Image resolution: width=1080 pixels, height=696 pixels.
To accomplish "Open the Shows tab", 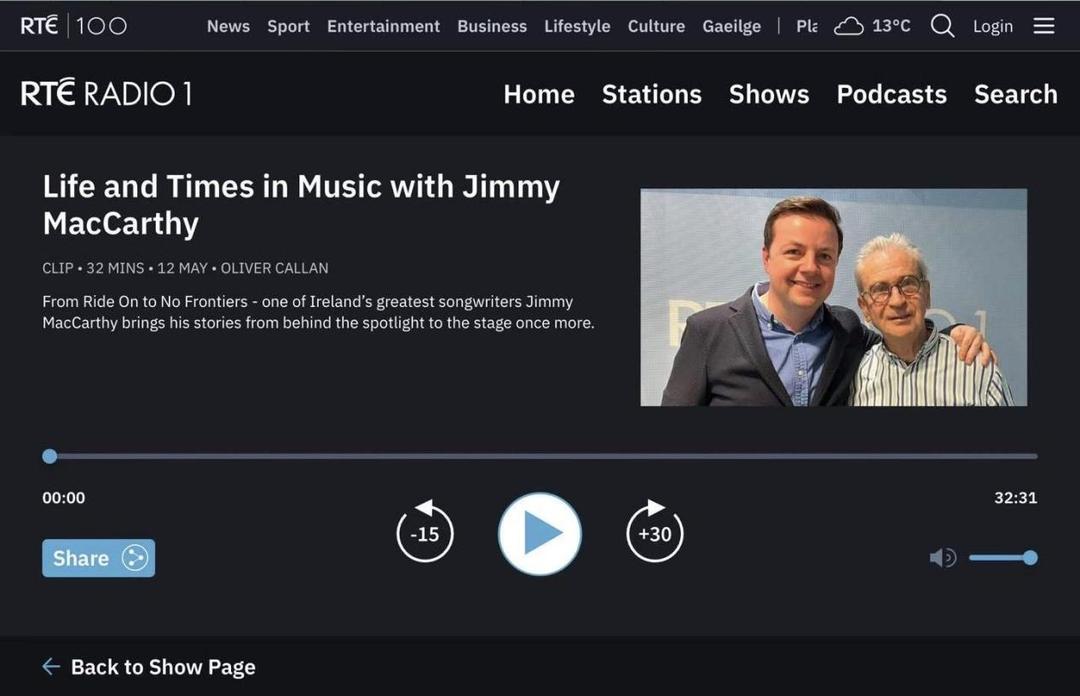I will [x=769, y=94].
